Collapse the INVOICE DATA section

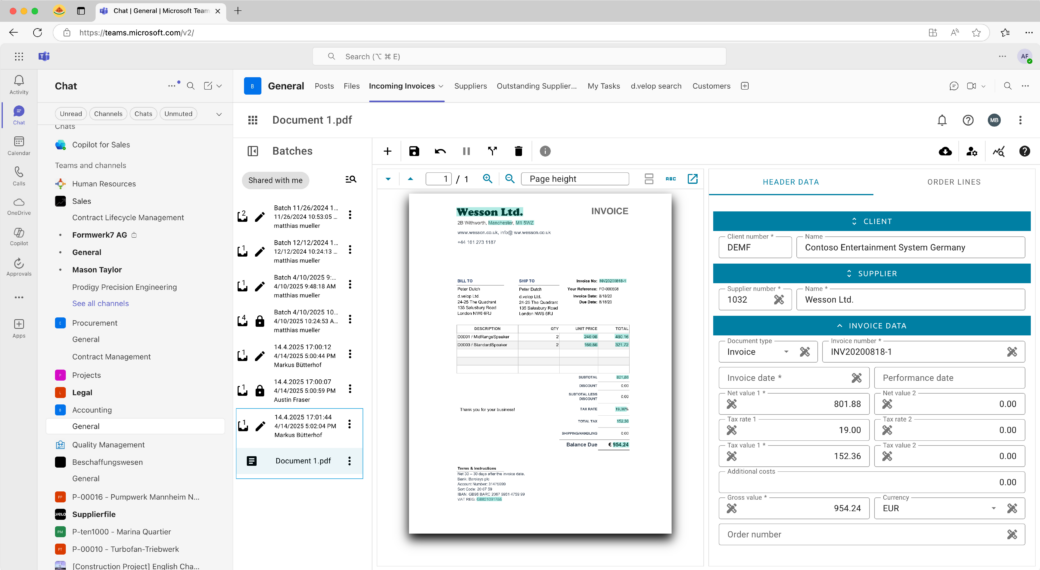tap(872, 326)
